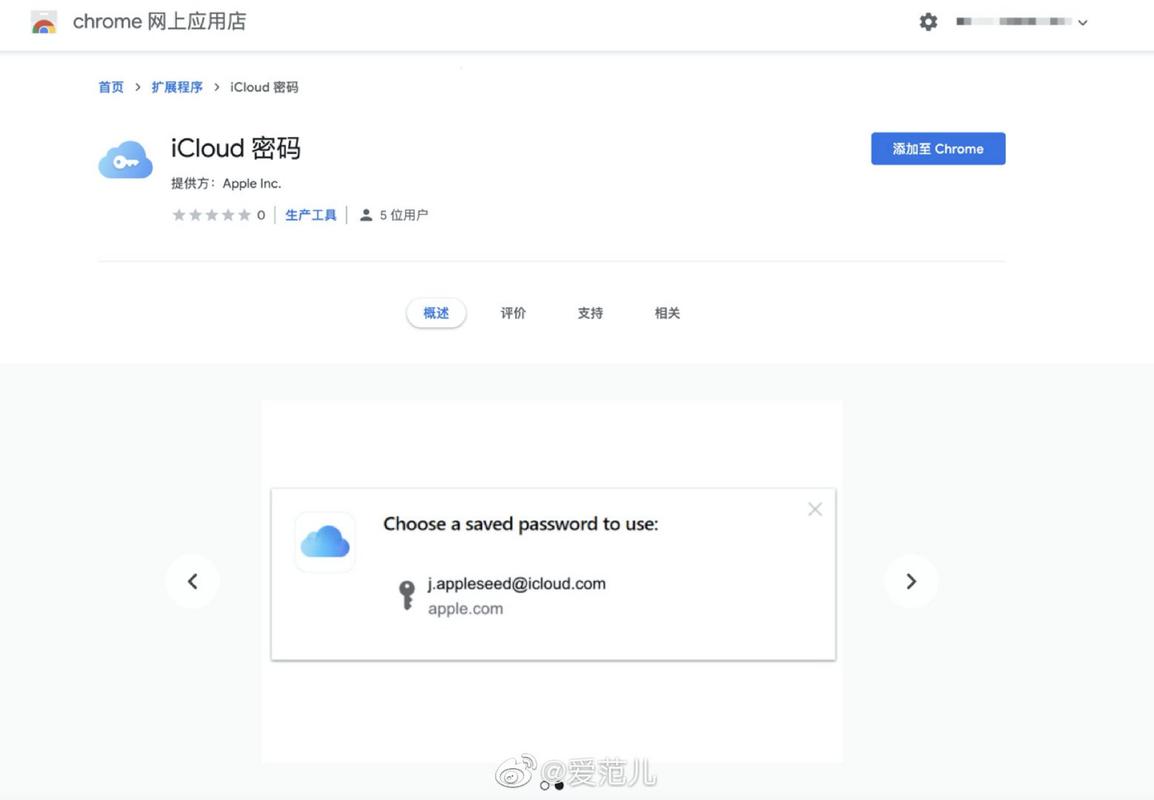Image resolution: width=1154 pixels, height=800 pixels.
Task: Click the iCloud 密码 extension title
Action: point(236,148)
